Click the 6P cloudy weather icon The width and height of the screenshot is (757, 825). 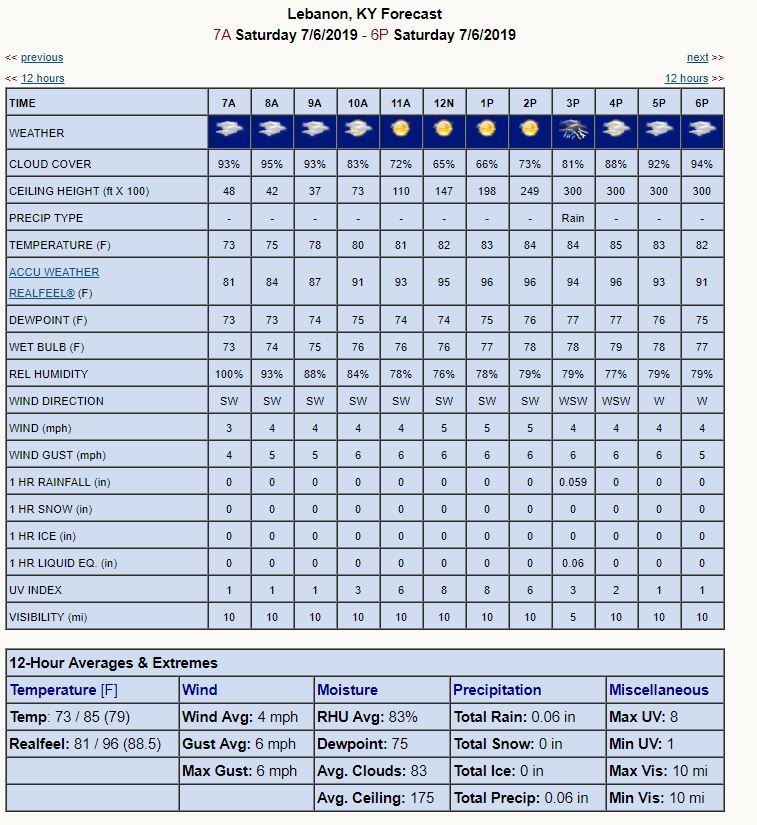[702, 130]
